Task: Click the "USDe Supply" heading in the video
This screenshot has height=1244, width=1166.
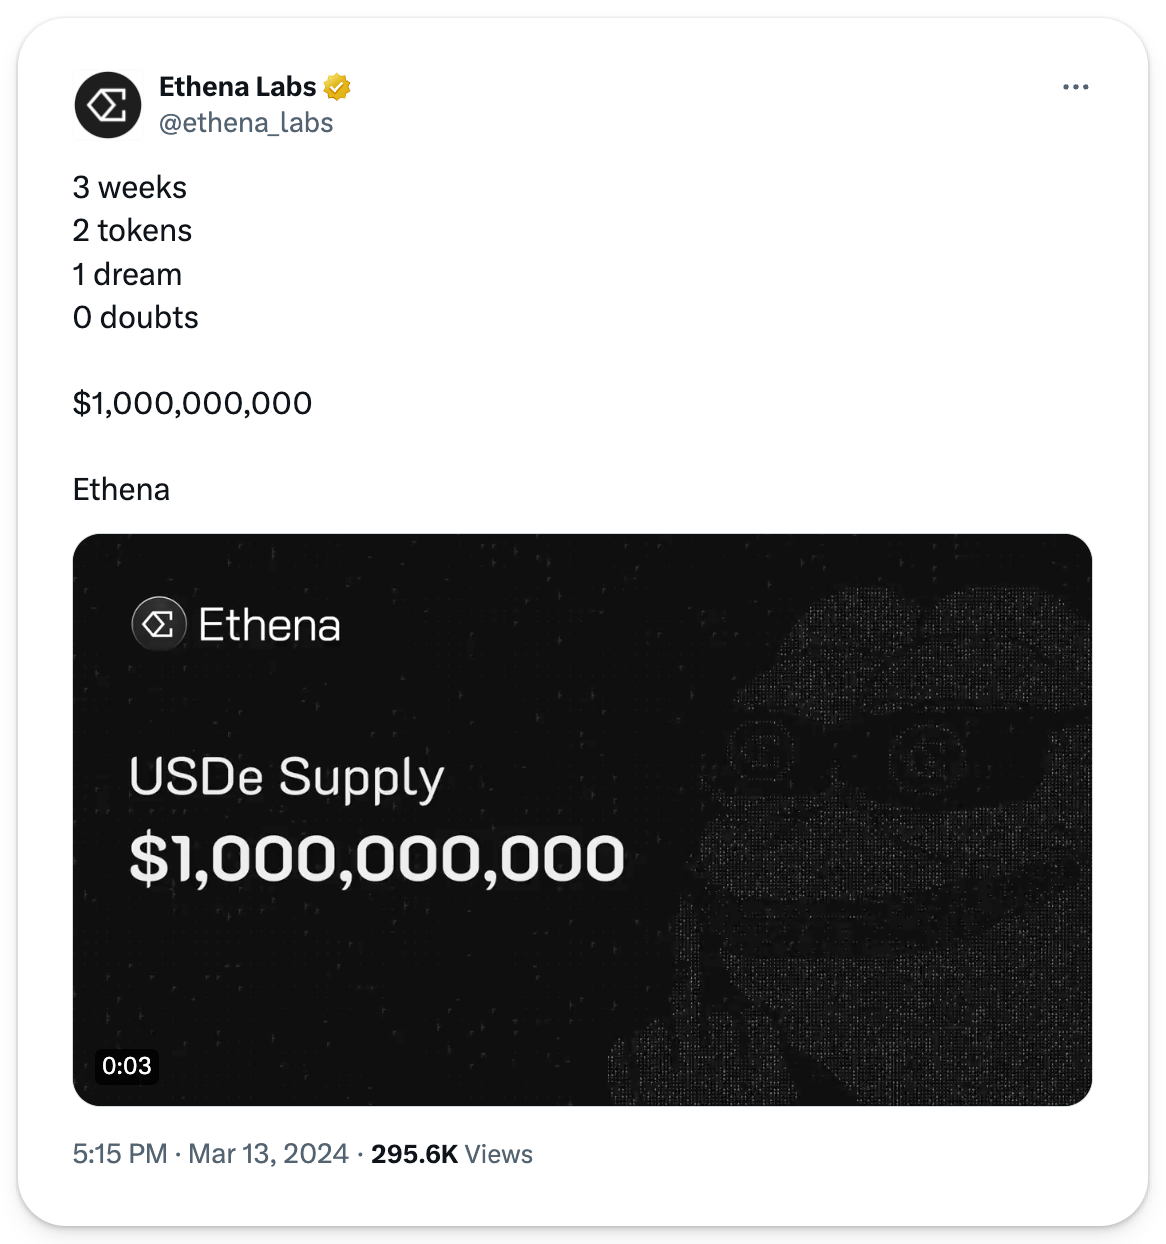Action: pyautogui.click(x=286, y=779)
